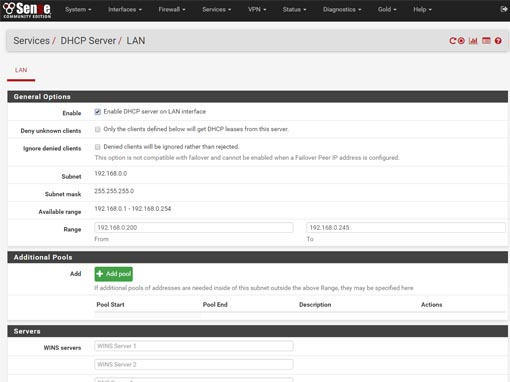Click the subnet mask value 255.255.255.0

[114, 191]
